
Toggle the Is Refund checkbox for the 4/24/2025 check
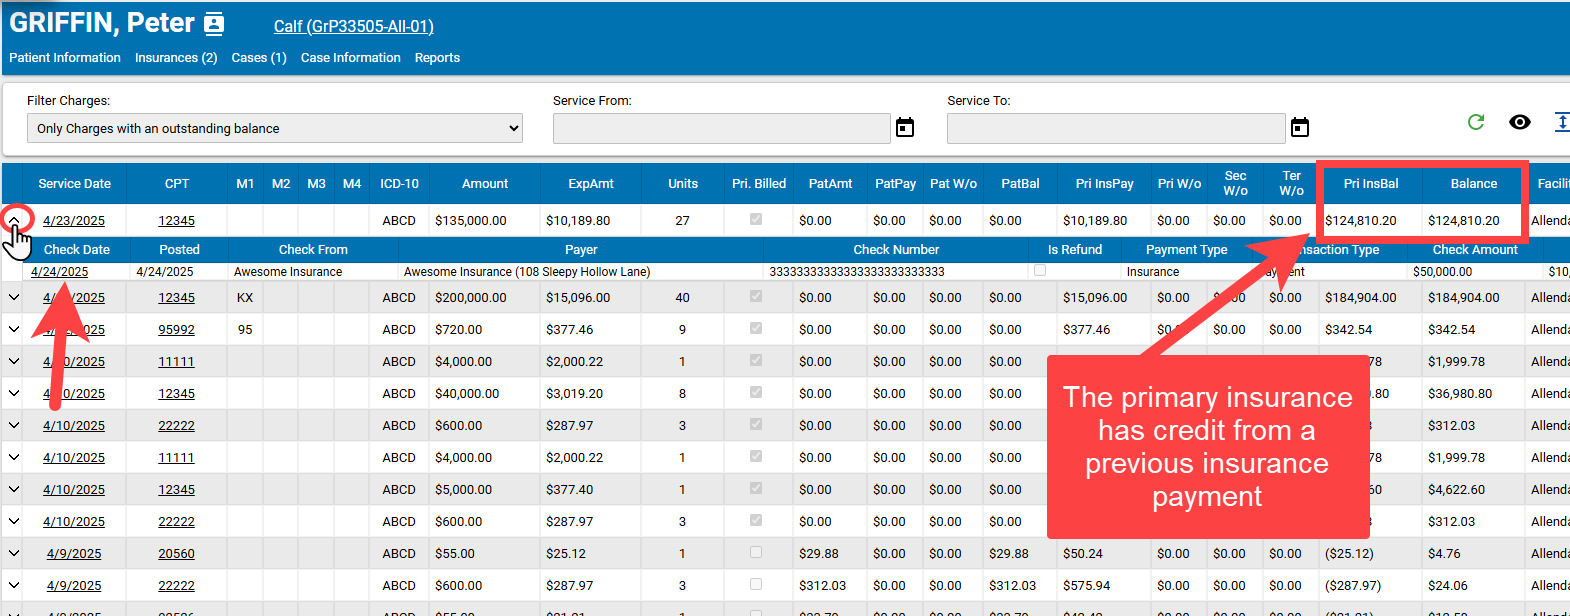pos(1040,271)
